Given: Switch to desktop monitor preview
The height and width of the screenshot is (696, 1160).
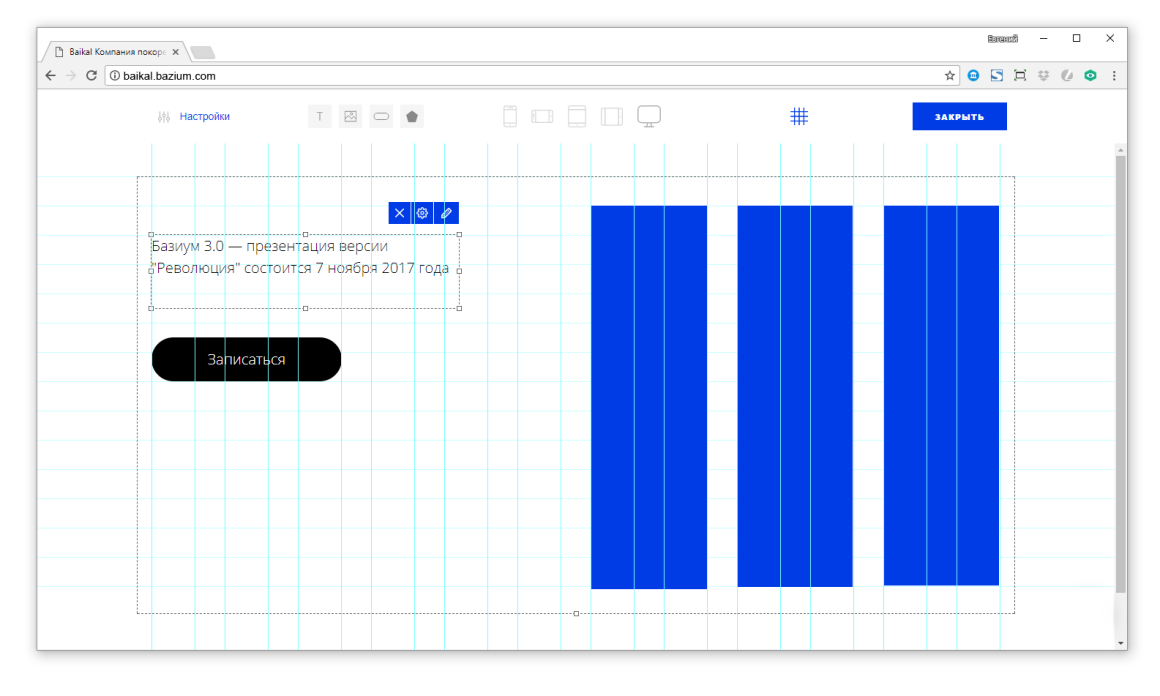Looking at the screenshot, I should (x=649, y=116).
